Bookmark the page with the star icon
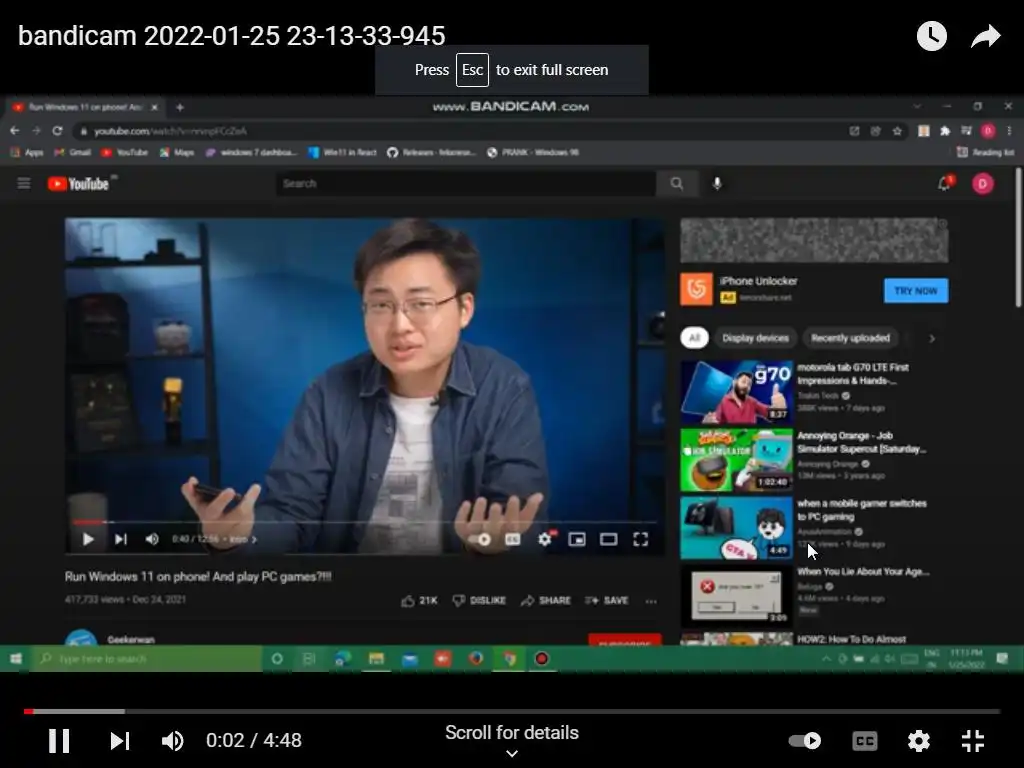The width and height of the screenshot is (1024, 768). (897, 131)
